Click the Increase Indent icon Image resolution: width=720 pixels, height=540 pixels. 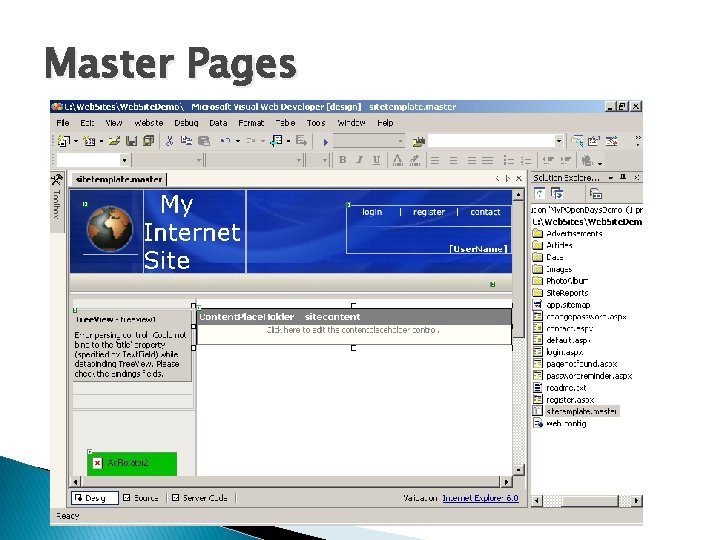coord(566,160)
